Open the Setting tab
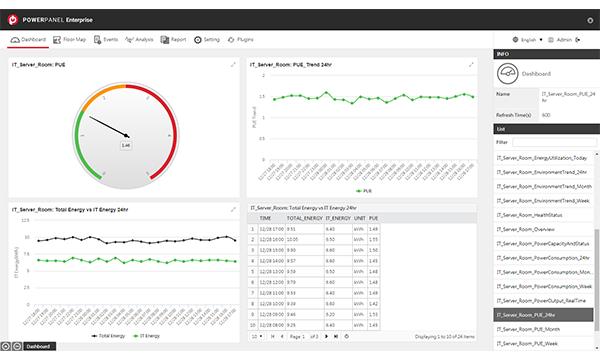Image resolution: width=600 pixels, height=360 pixels. (207, 39)
